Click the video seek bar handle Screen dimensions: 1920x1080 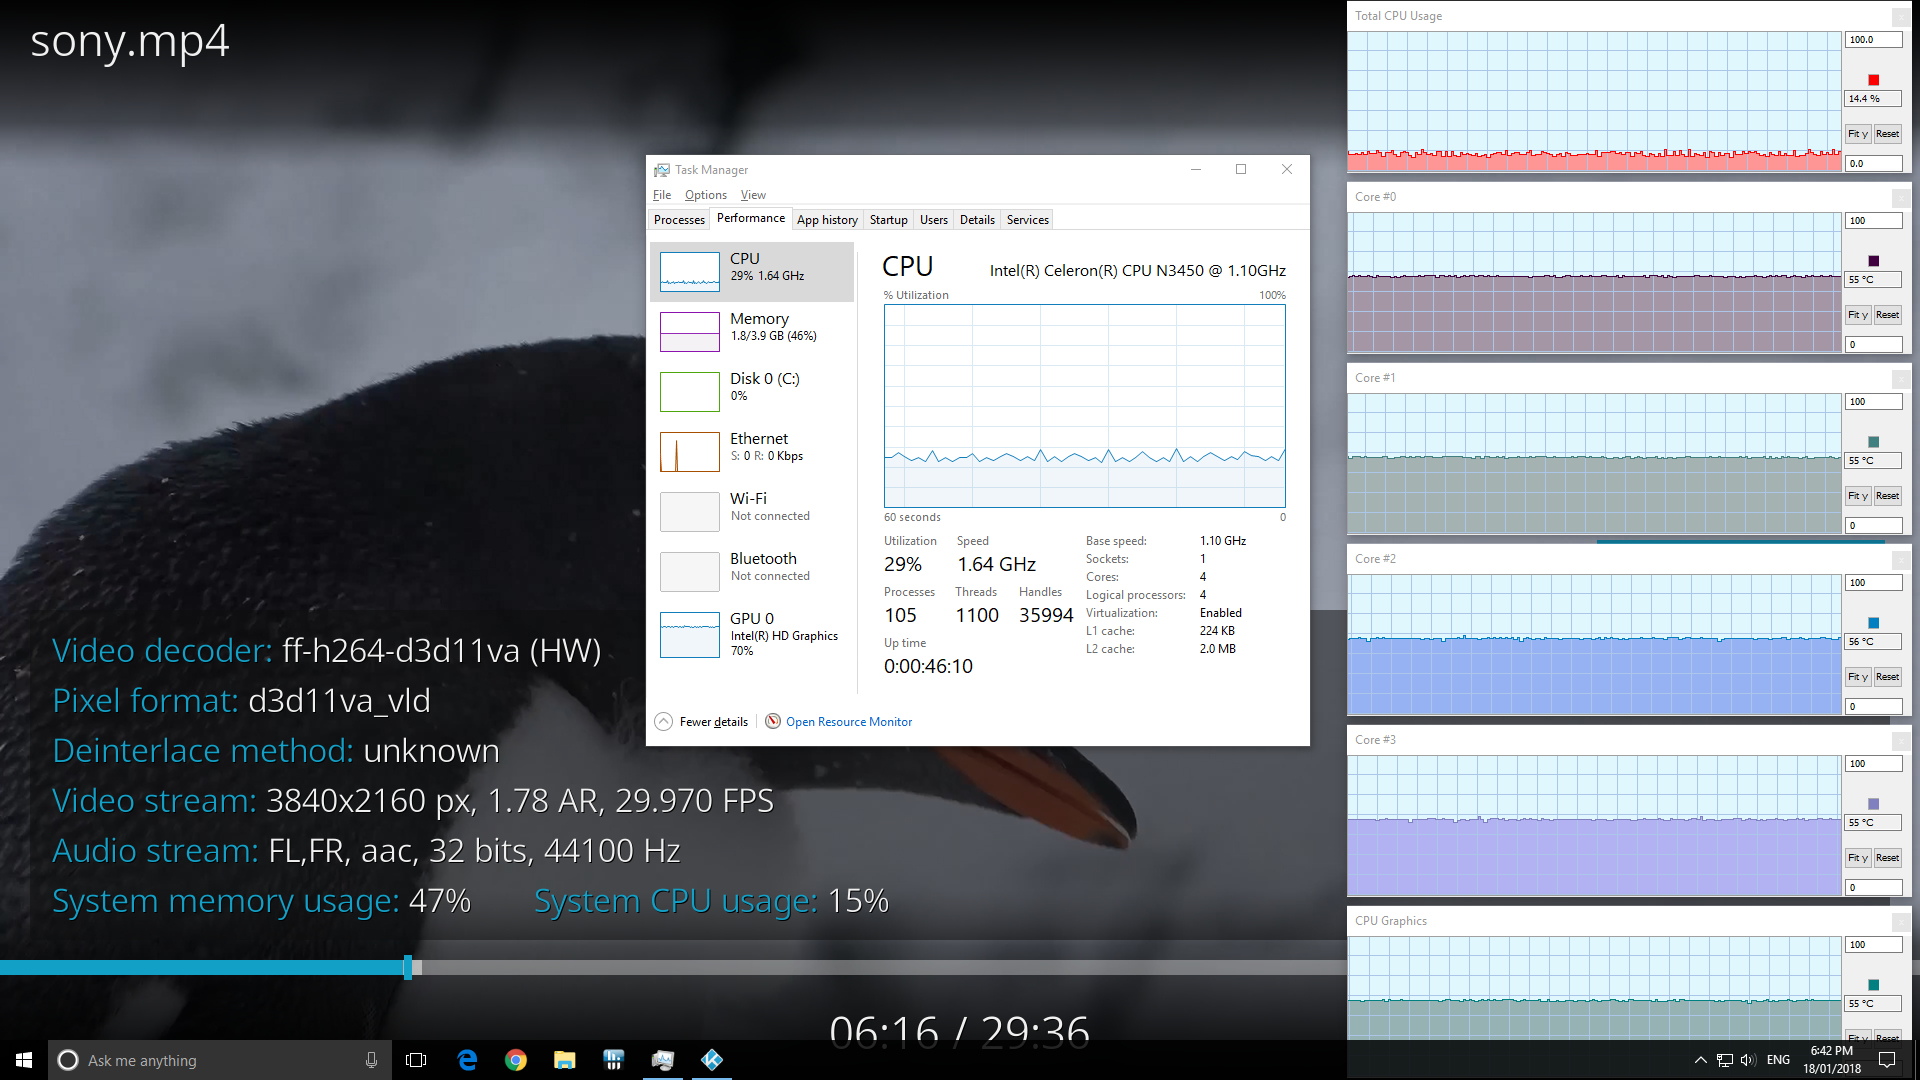pyautogui.click(x=408, y=967)
